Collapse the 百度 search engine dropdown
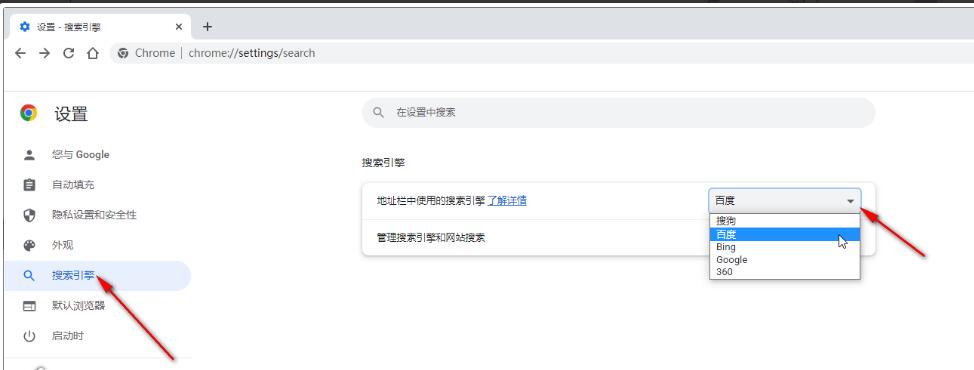The image size is (974, 370). tap(785, 201)
